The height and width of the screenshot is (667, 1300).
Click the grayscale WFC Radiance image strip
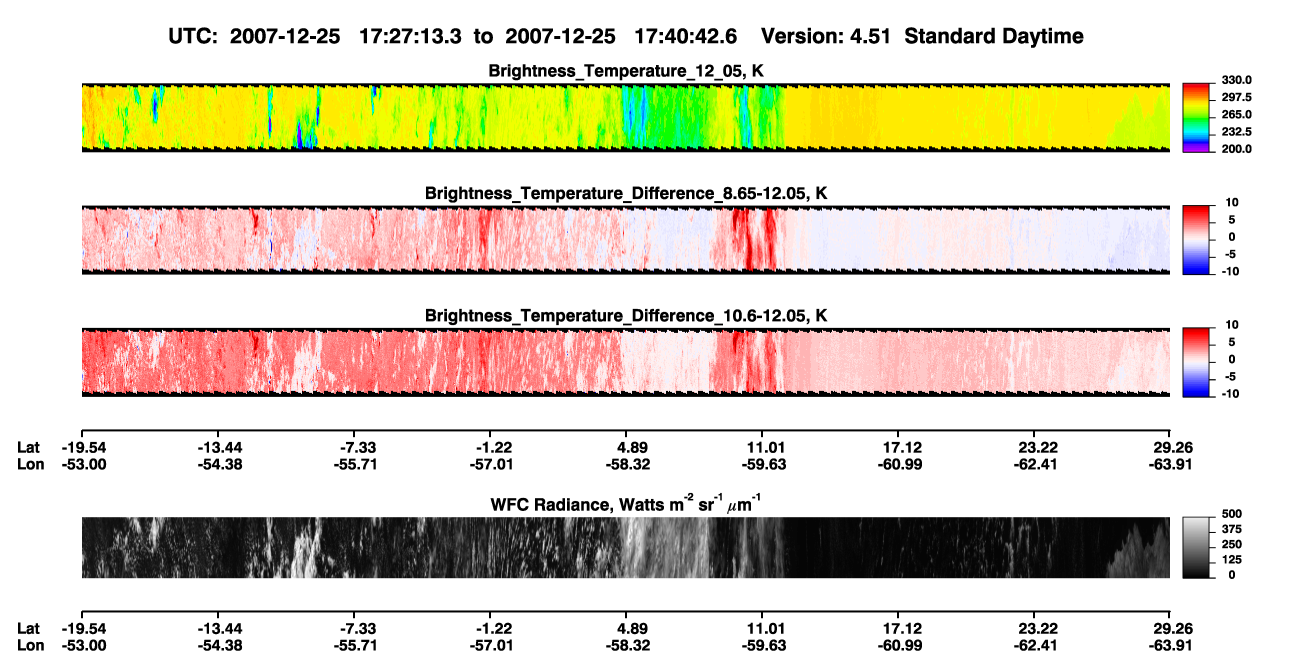(626, 548)
